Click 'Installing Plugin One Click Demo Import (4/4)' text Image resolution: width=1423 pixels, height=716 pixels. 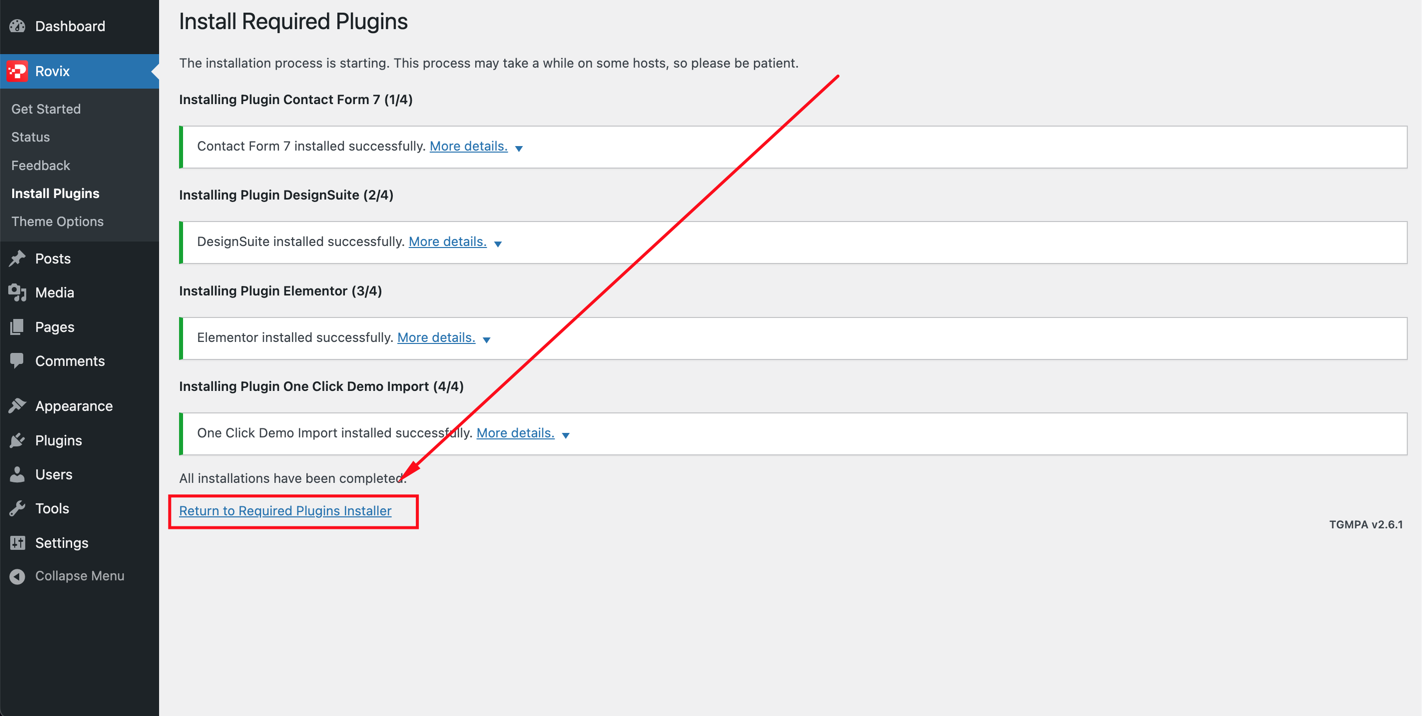click(x=321, y=386)
